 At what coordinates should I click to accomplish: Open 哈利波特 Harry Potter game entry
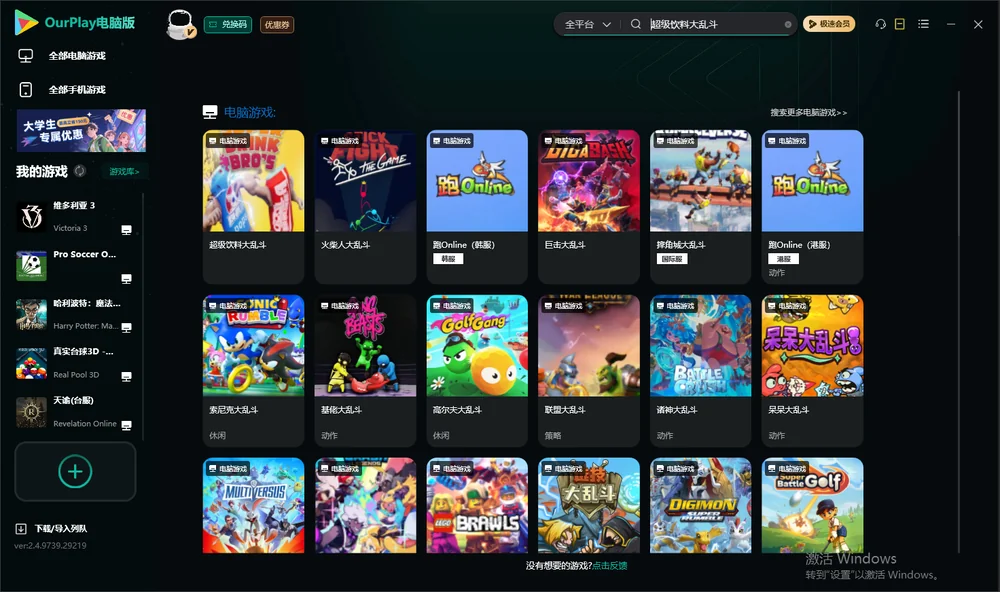pos(75,314)
